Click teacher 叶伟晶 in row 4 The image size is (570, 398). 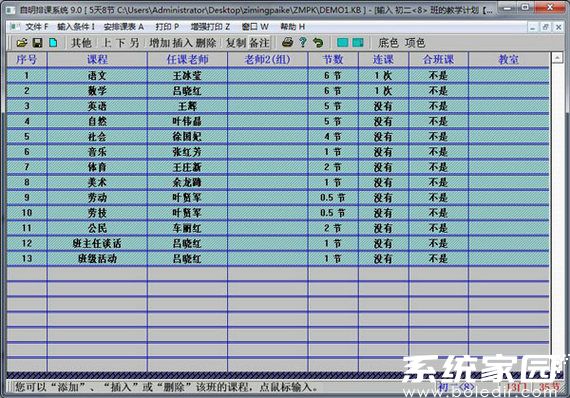[x=187, y=121]
